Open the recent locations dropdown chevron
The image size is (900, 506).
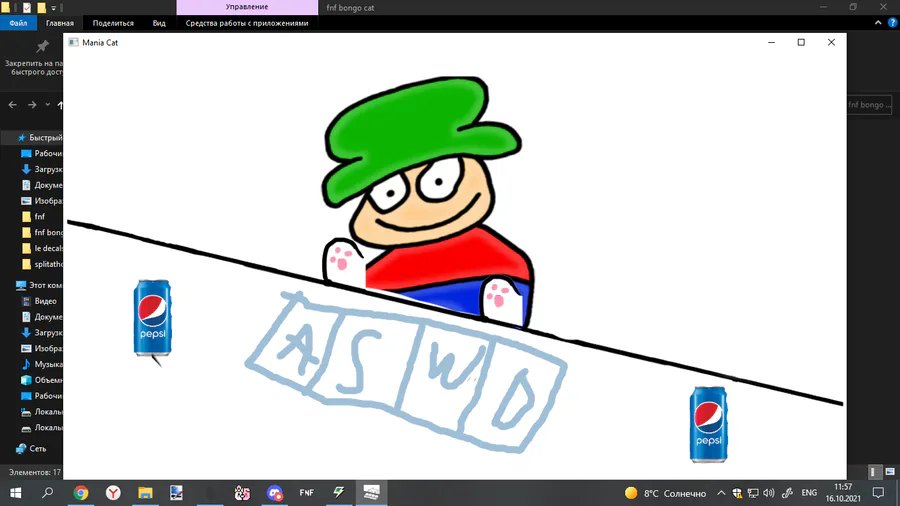coord(48,104)
